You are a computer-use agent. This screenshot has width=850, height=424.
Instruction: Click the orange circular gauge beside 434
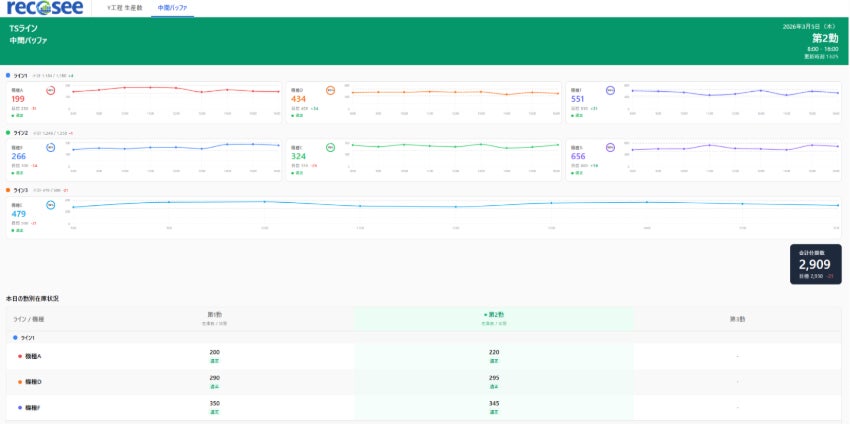pyautogui.click(x=330, y=91)
